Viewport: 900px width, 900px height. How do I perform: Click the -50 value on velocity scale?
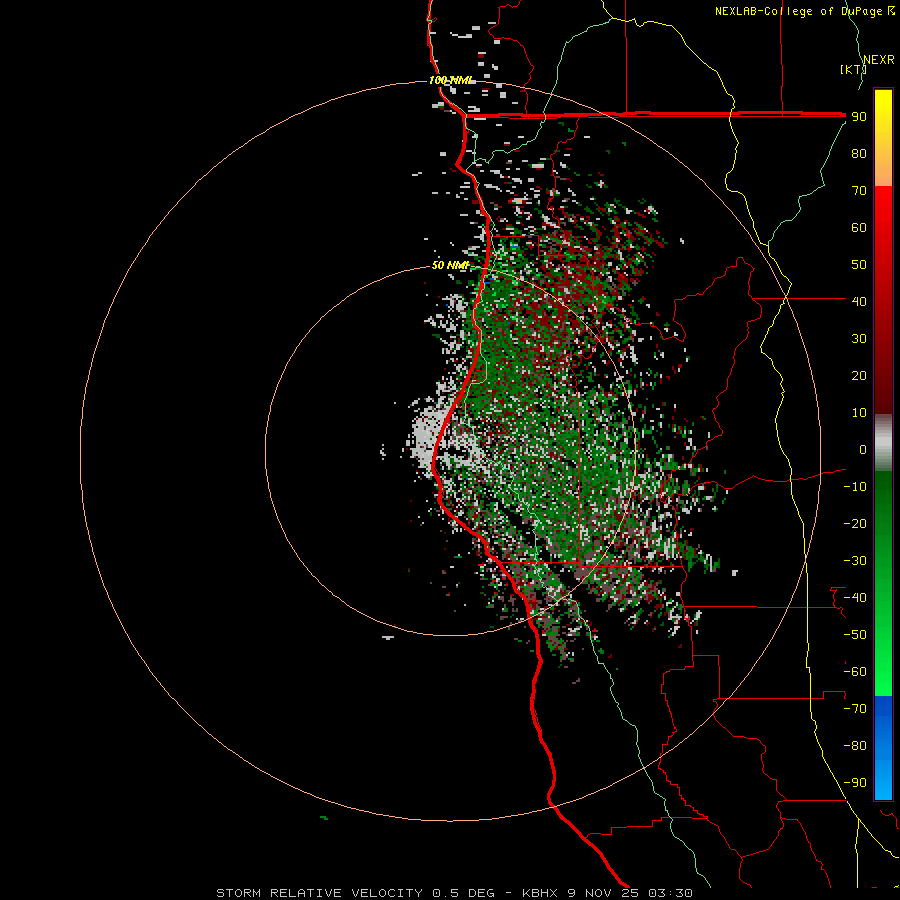(x=855, y=635)
